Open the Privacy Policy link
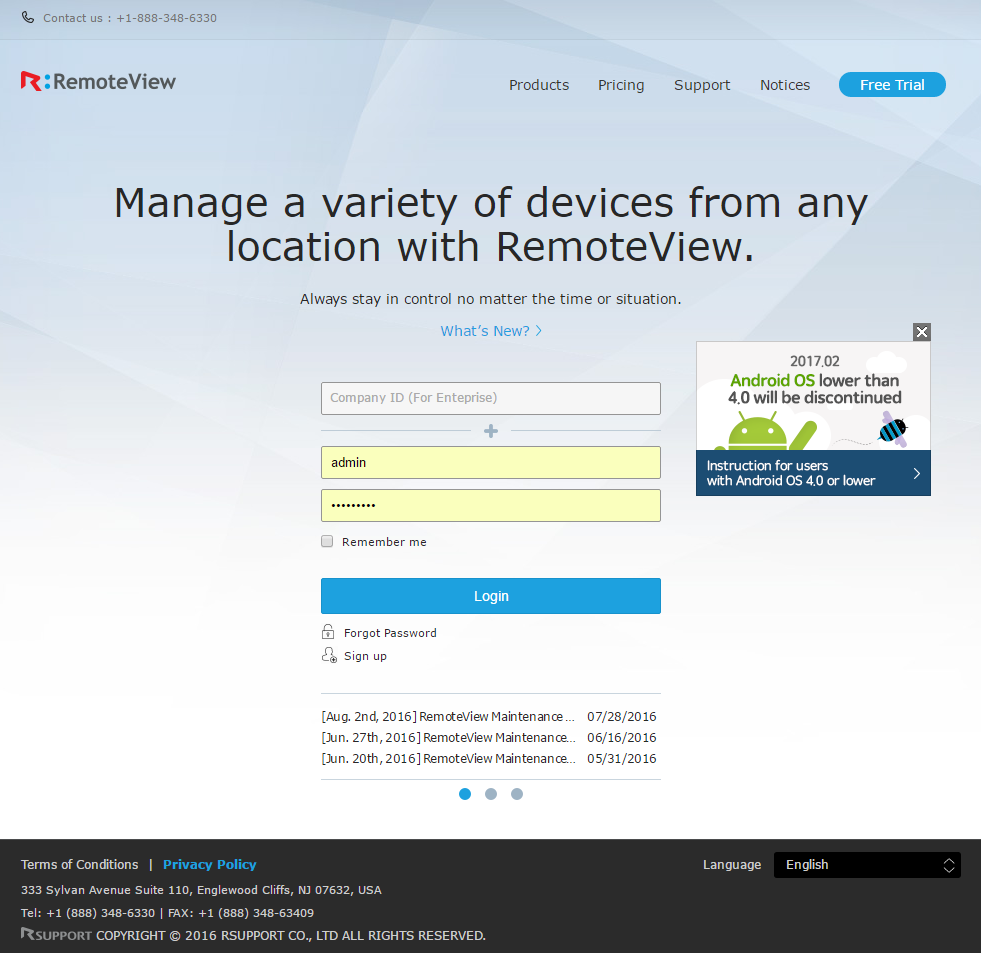The height and width of the screenshot is (953, 981). 210,864
